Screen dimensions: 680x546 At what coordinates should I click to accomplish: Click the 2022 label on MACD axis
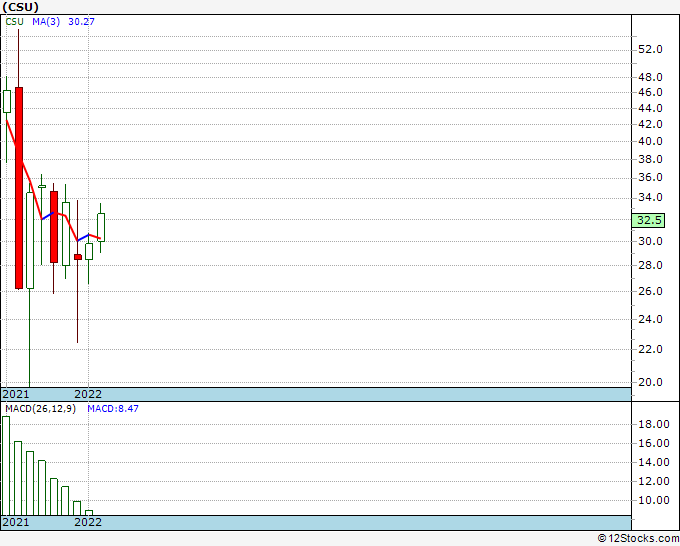point(88,522)
